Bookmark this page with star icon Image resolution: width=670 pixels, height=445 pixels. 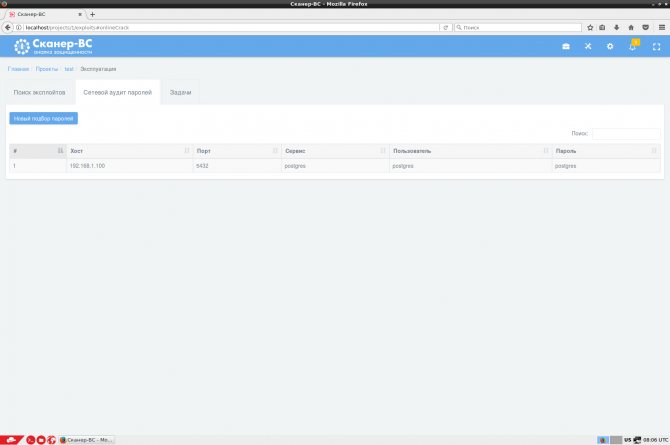pos(590,27)
